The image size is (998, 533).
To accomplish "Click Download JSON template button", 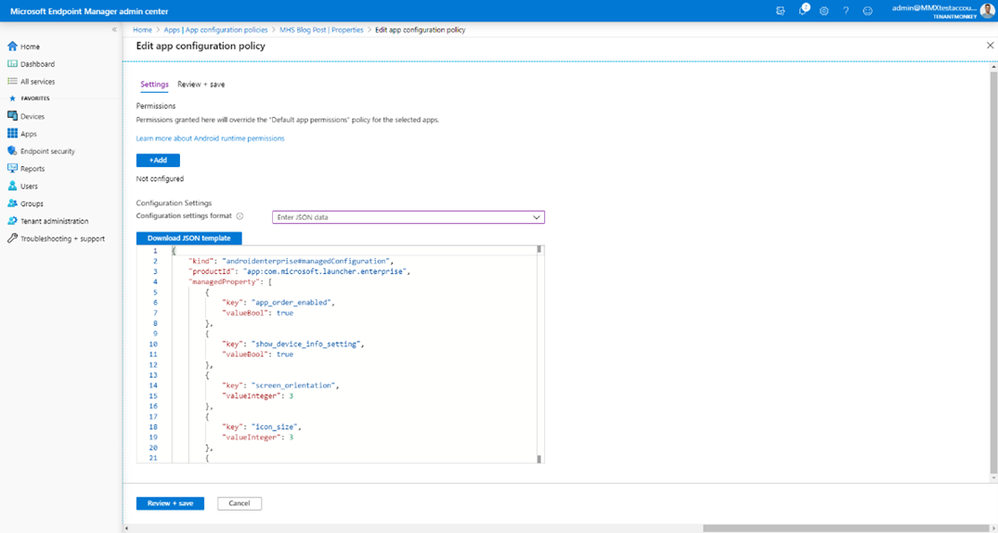I will 189,238.
